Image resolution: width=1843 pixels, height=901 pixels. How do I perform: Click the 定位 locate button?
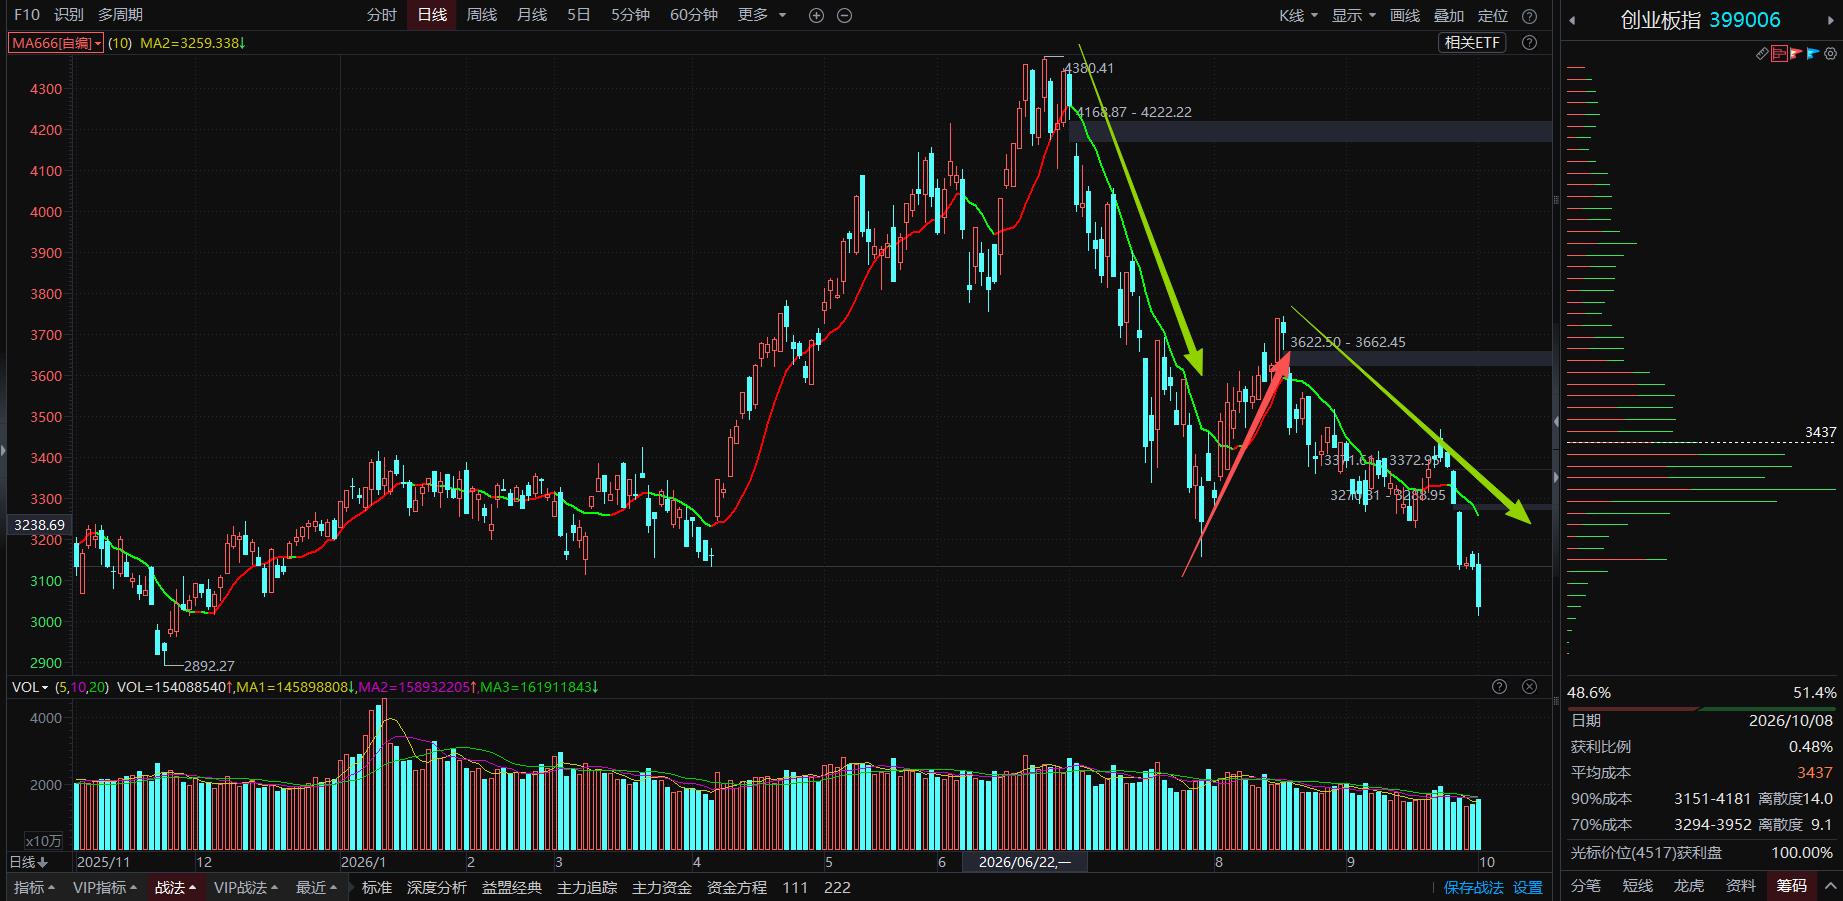pos(1493,15)
